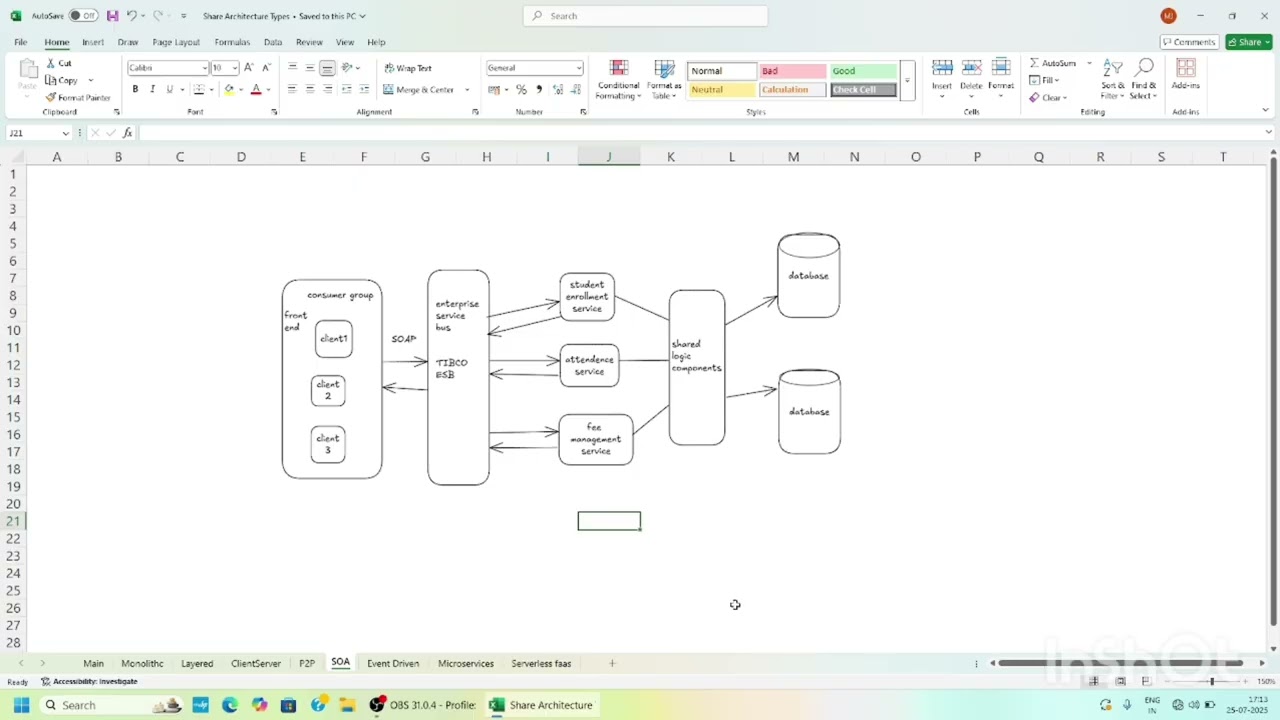Image resolution: width=1280 pixels, height=720 pixels.
Task: Click the Decrease Font Size icon
Action: click(x=266, y=68)
